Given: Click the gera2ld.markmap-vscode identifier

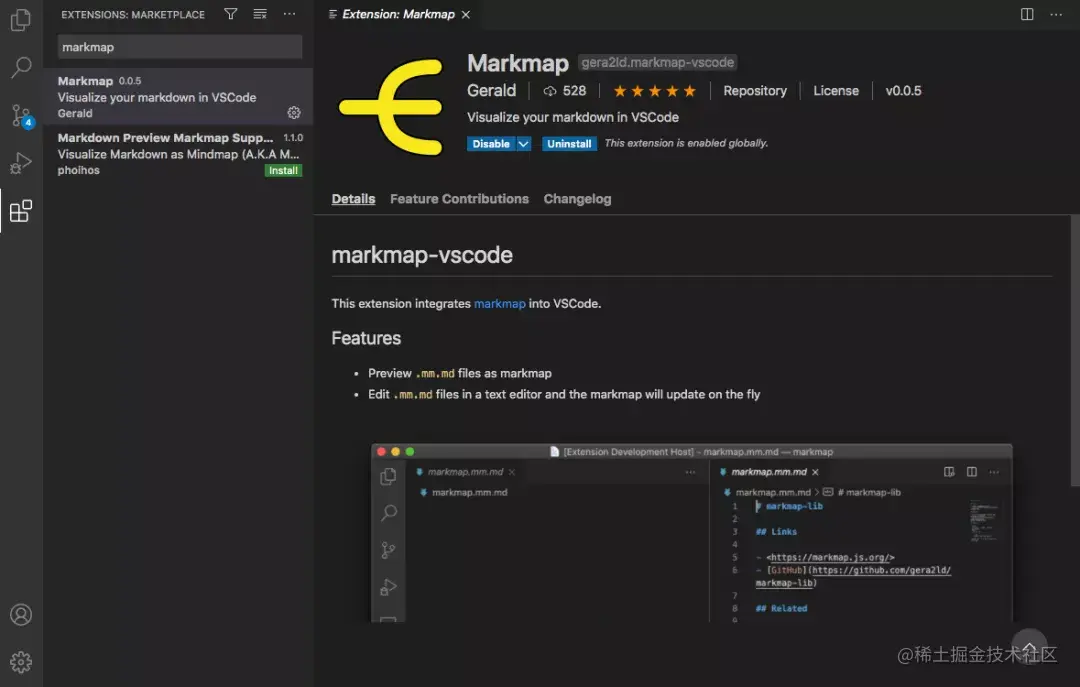Looking at the screenshot, I should click(657, 63).
